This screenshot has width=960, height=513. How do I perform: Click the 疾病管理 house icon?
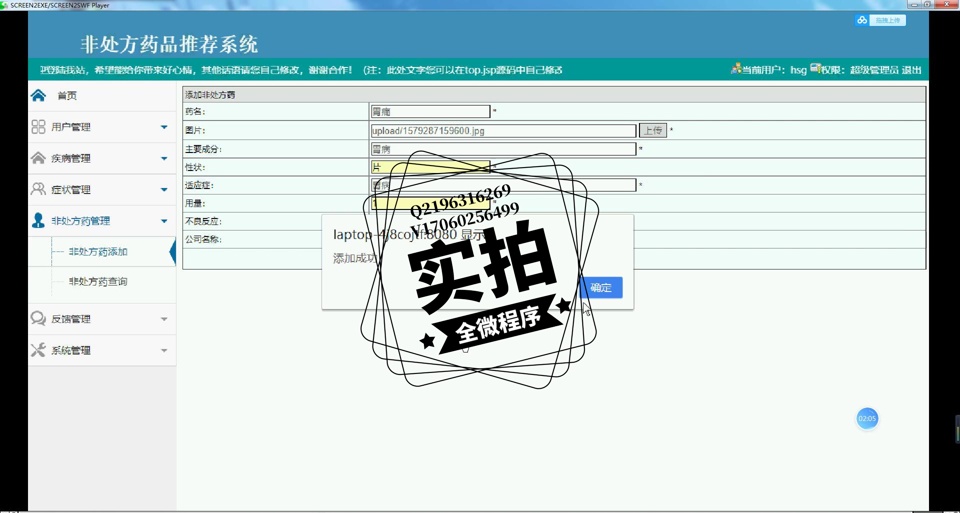coord(38,158)
